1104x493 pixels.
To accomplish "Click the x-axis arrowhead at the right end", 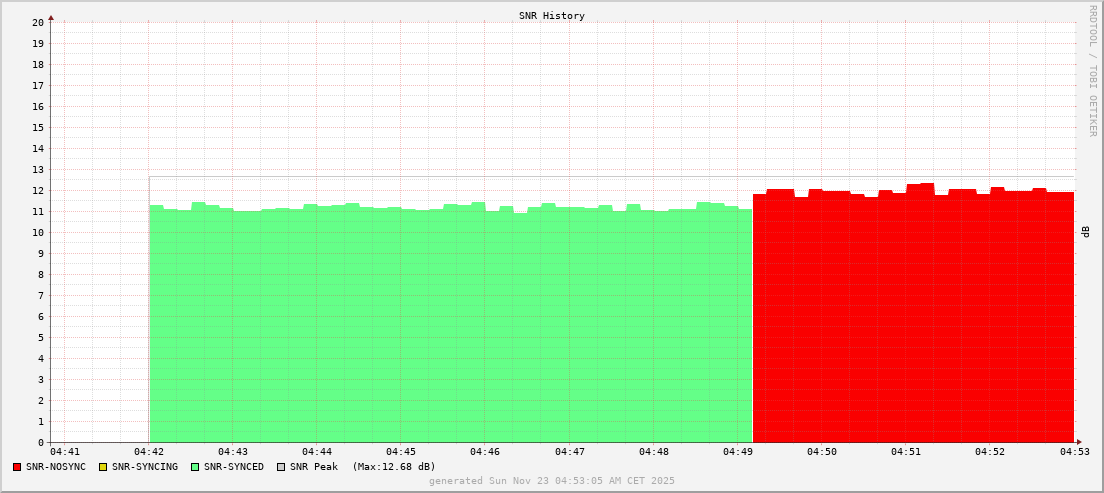I will (x=1078, y=442).
